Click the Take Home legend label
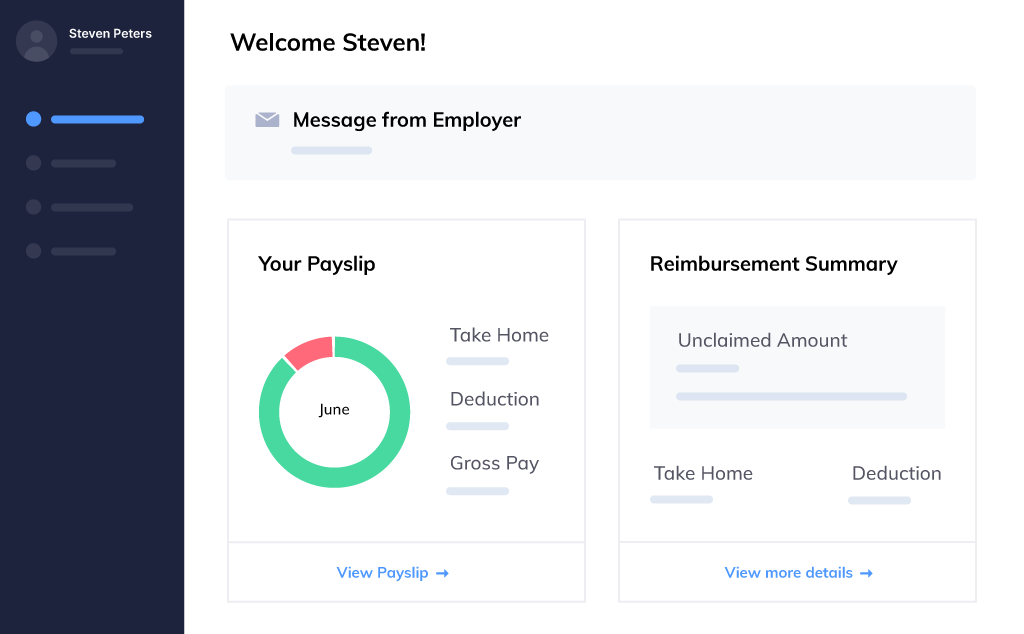Viewport: 1024px width, 634px height. (498, 335)
